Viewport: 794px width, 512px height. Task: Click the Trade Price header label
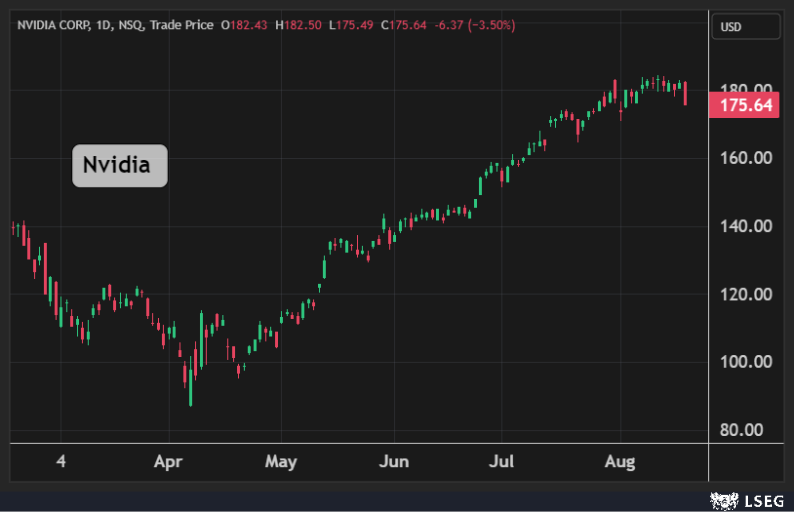point(191,25)
